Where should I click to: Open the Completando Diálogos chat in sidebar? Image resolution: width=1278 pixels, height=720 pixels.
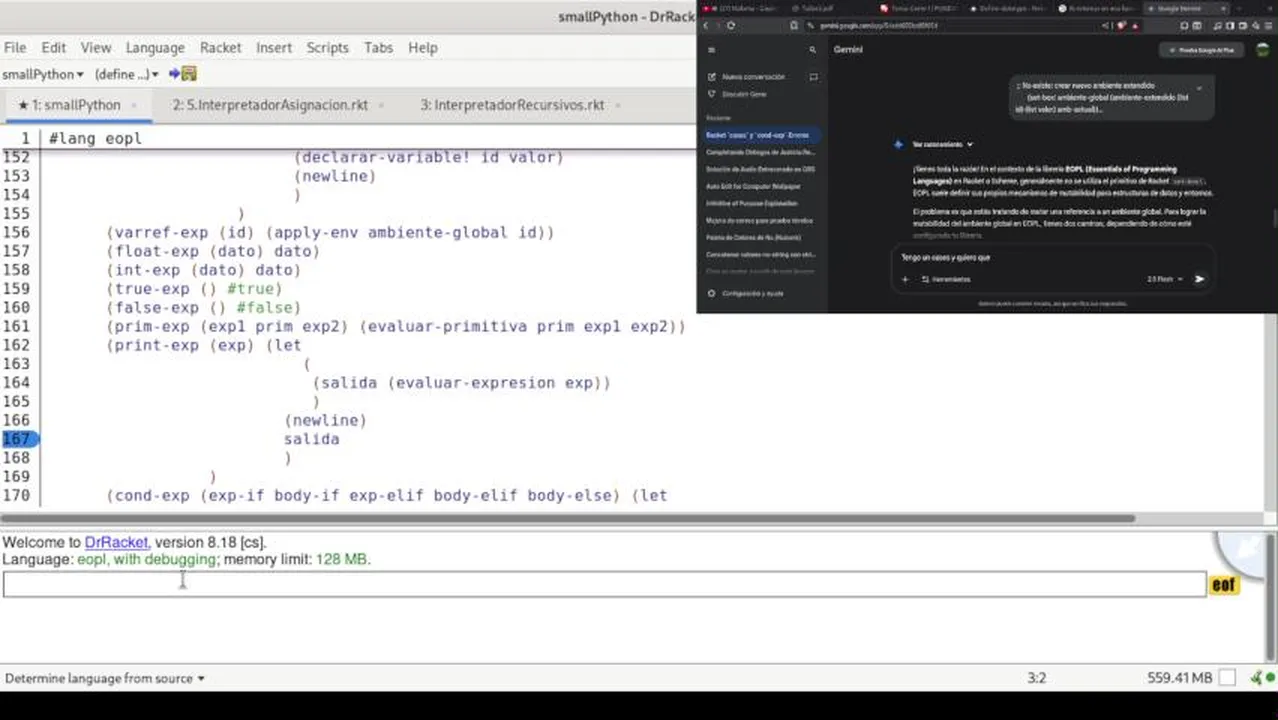[x=760, y=152]
